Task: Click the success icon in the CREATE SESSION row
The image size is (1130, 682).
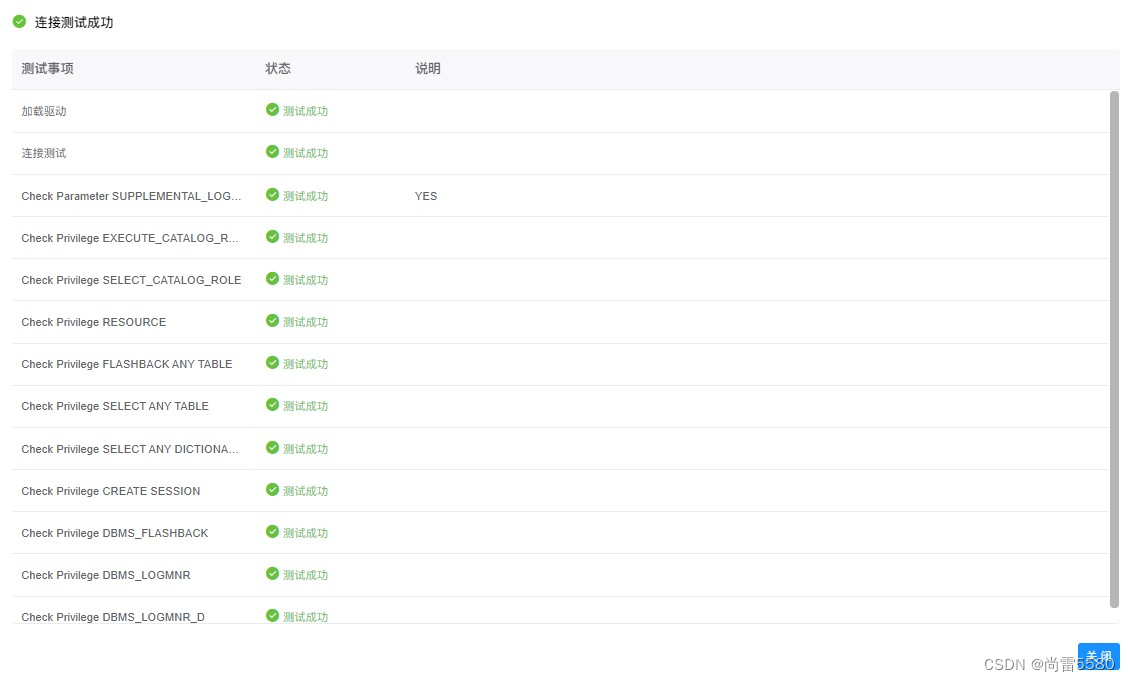Action: pyautogui.click(x=272, y=490)
